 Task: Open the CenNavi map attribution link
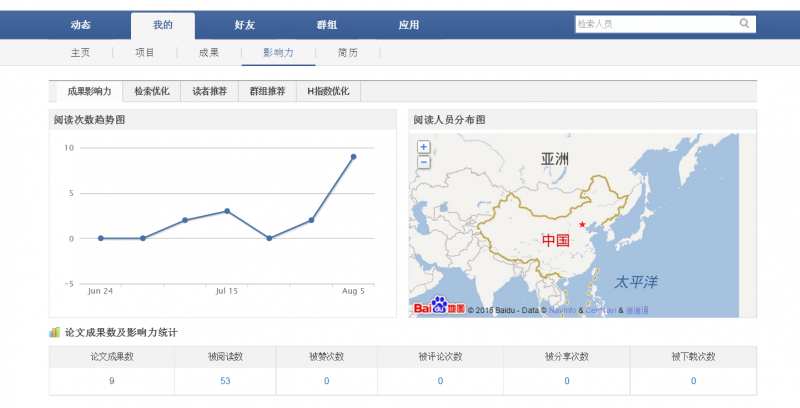coord(601,310)
